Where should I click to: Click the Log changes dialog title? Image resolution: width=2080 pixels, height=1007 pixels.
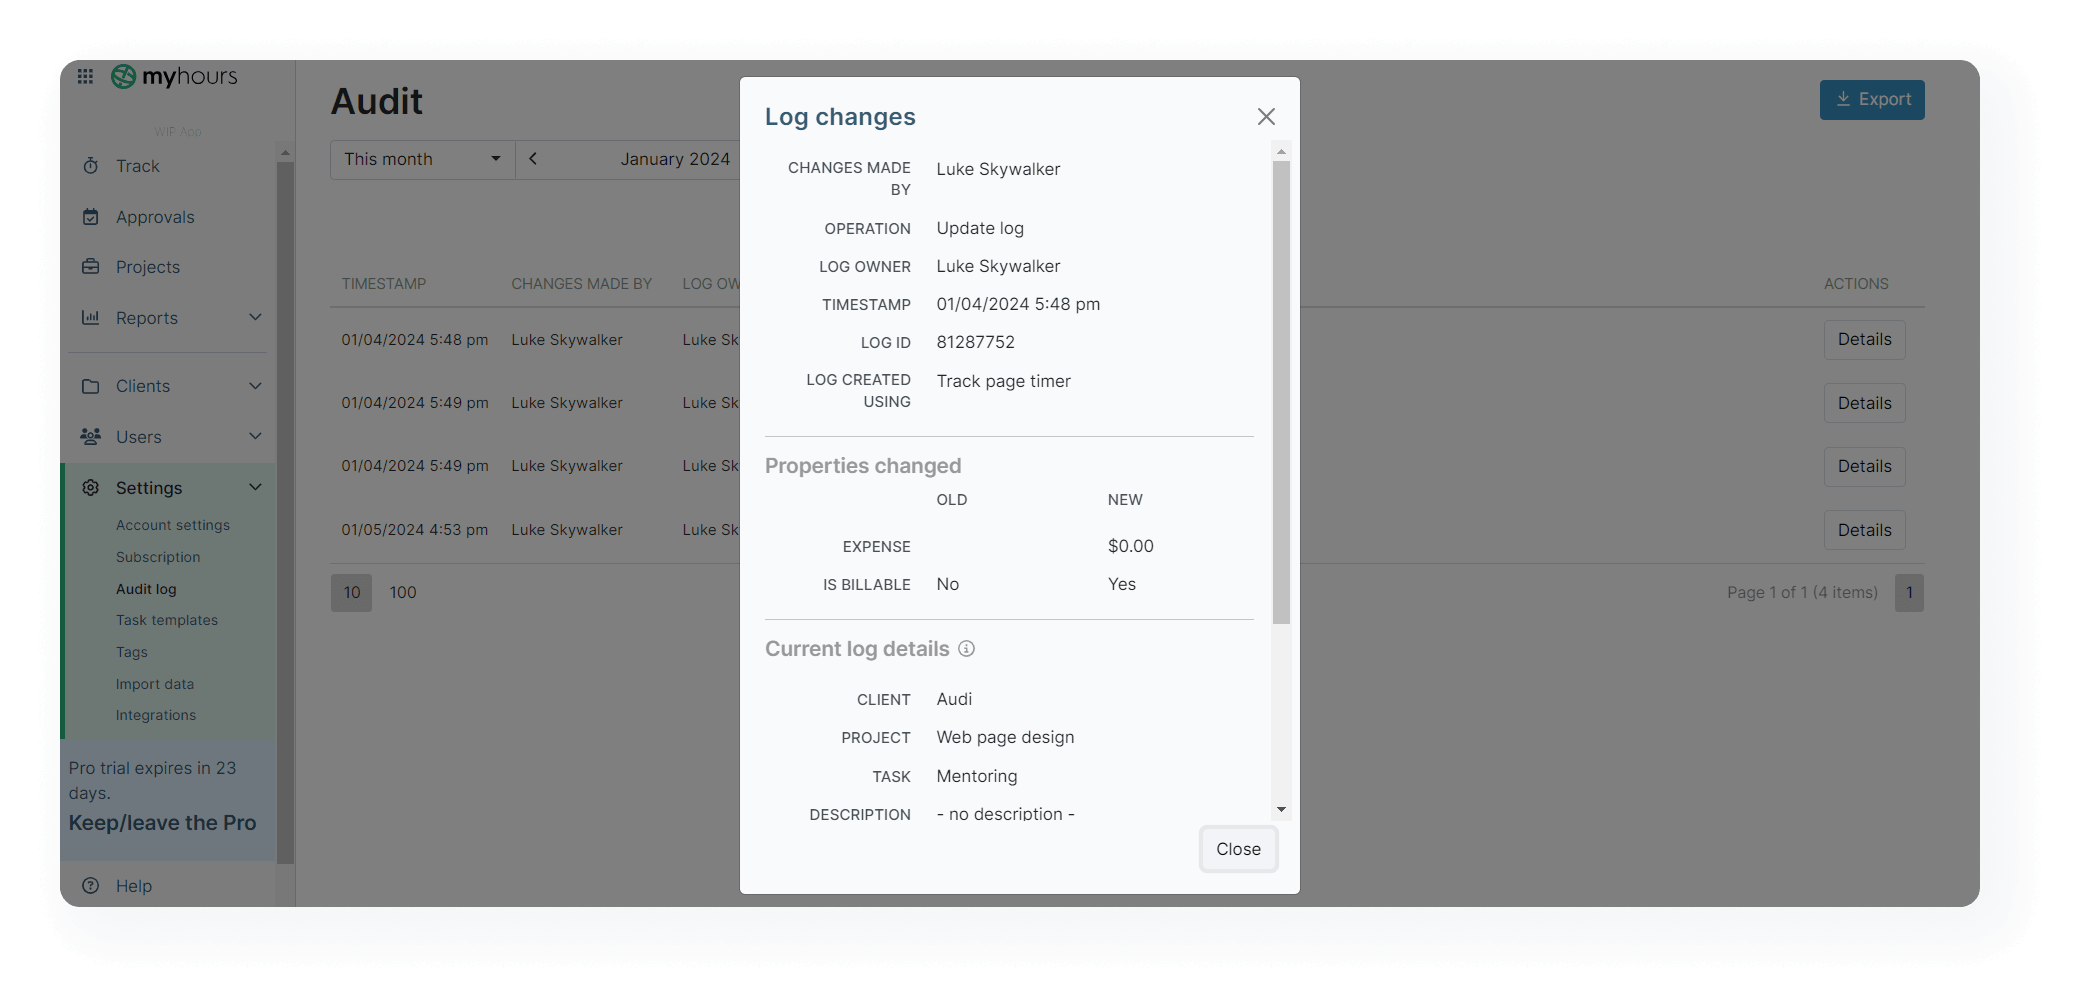[x=840, y=117]
